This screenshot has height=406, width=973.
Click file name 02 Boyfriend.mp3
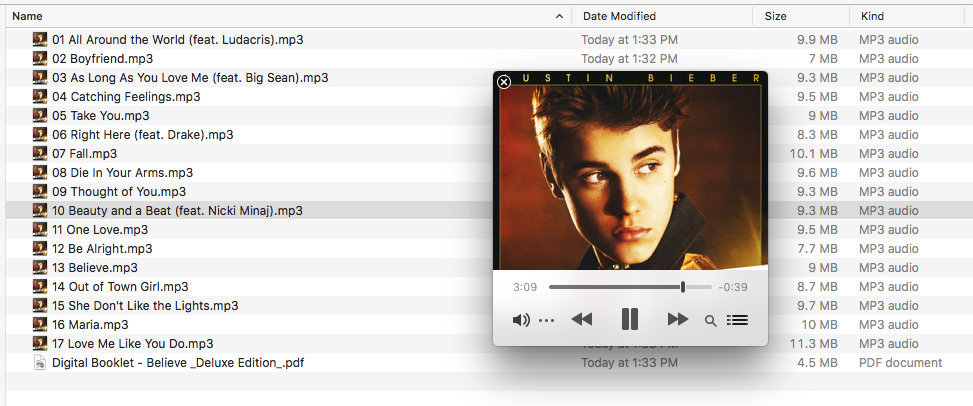click(102, 58)
